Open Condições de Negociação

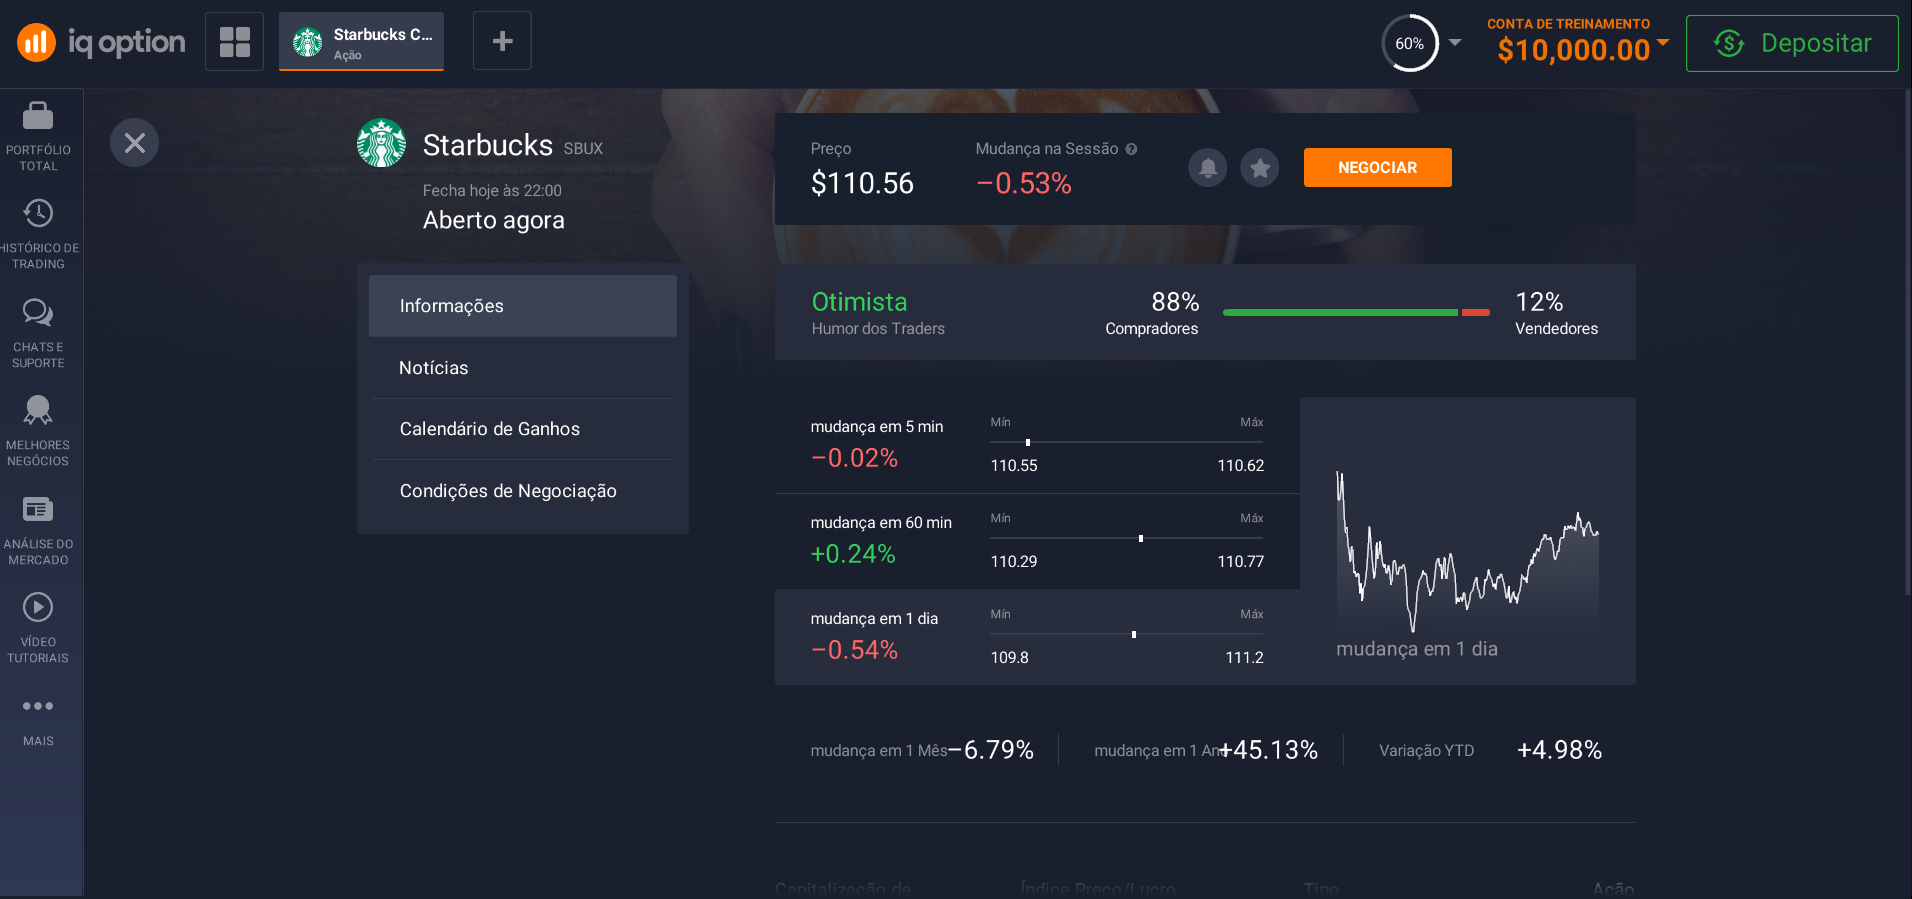pyautogui.click(x=523, y=491)
